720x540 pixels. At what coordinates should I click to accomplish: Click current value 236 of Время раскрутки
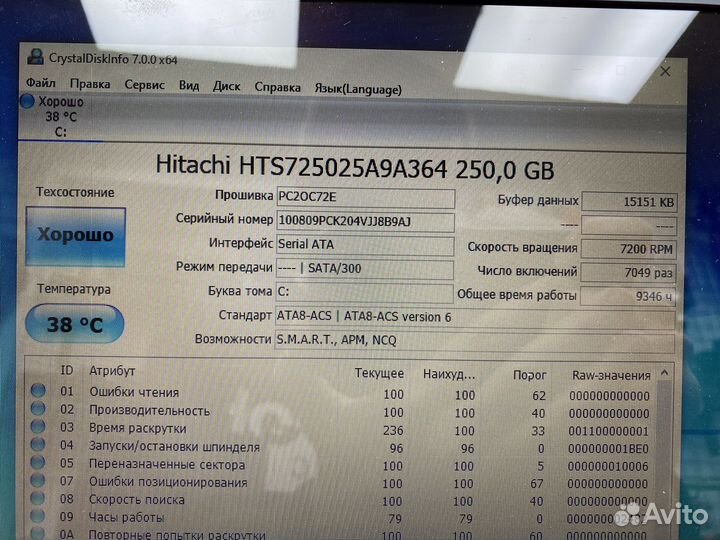pyautogui.click(x=393, y=430)
